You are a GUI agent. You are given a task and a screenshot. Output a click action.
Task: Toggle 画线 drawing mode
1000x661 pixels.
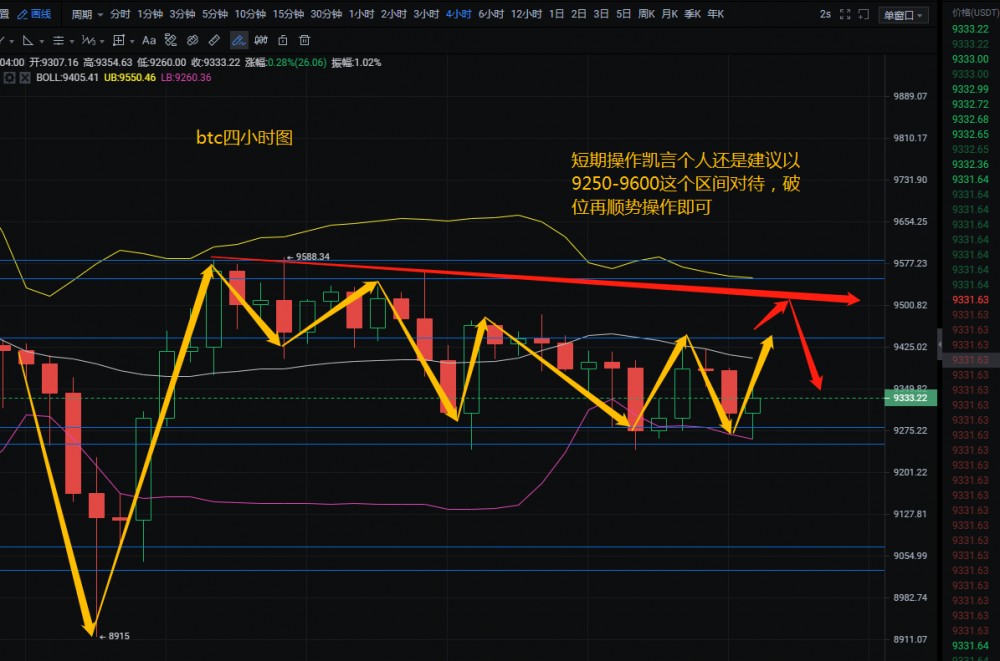35,15
